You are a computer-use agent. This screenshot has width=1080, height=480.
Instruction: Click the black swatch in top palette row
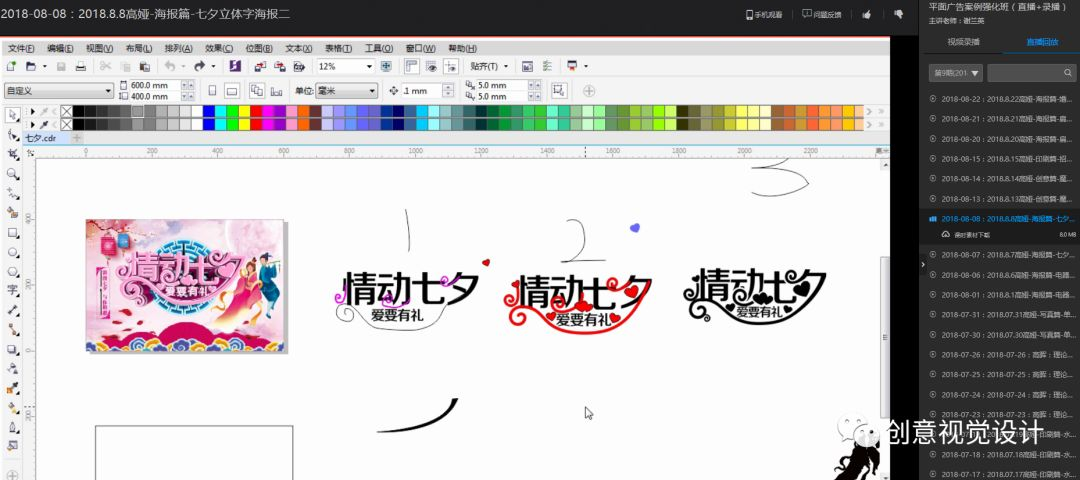click(x=79, y=111)
